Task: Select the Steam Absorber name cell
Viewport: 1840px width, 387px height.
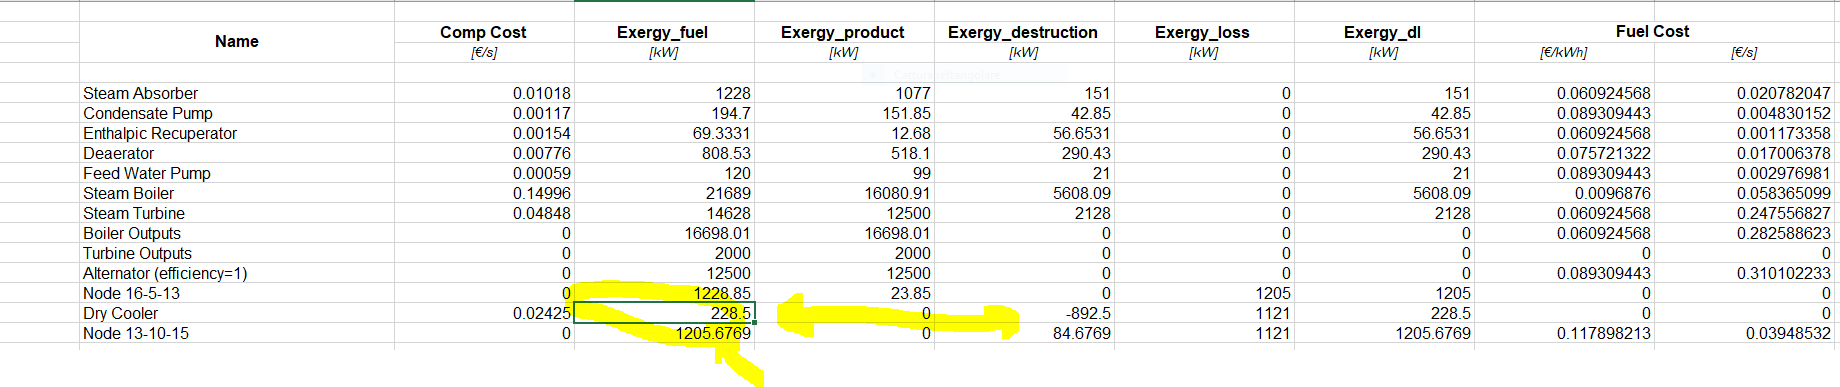Action: point(237,93)
